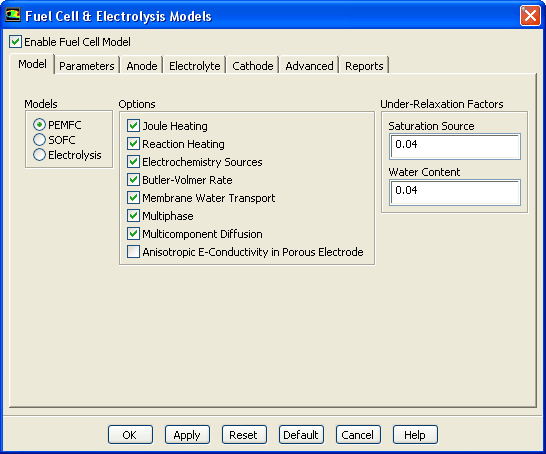The width and height of the screenshot is (546, 454).
Task: Enable Anisotropic E-Conductivity in Porous Electrode
Action: (133, 252)
